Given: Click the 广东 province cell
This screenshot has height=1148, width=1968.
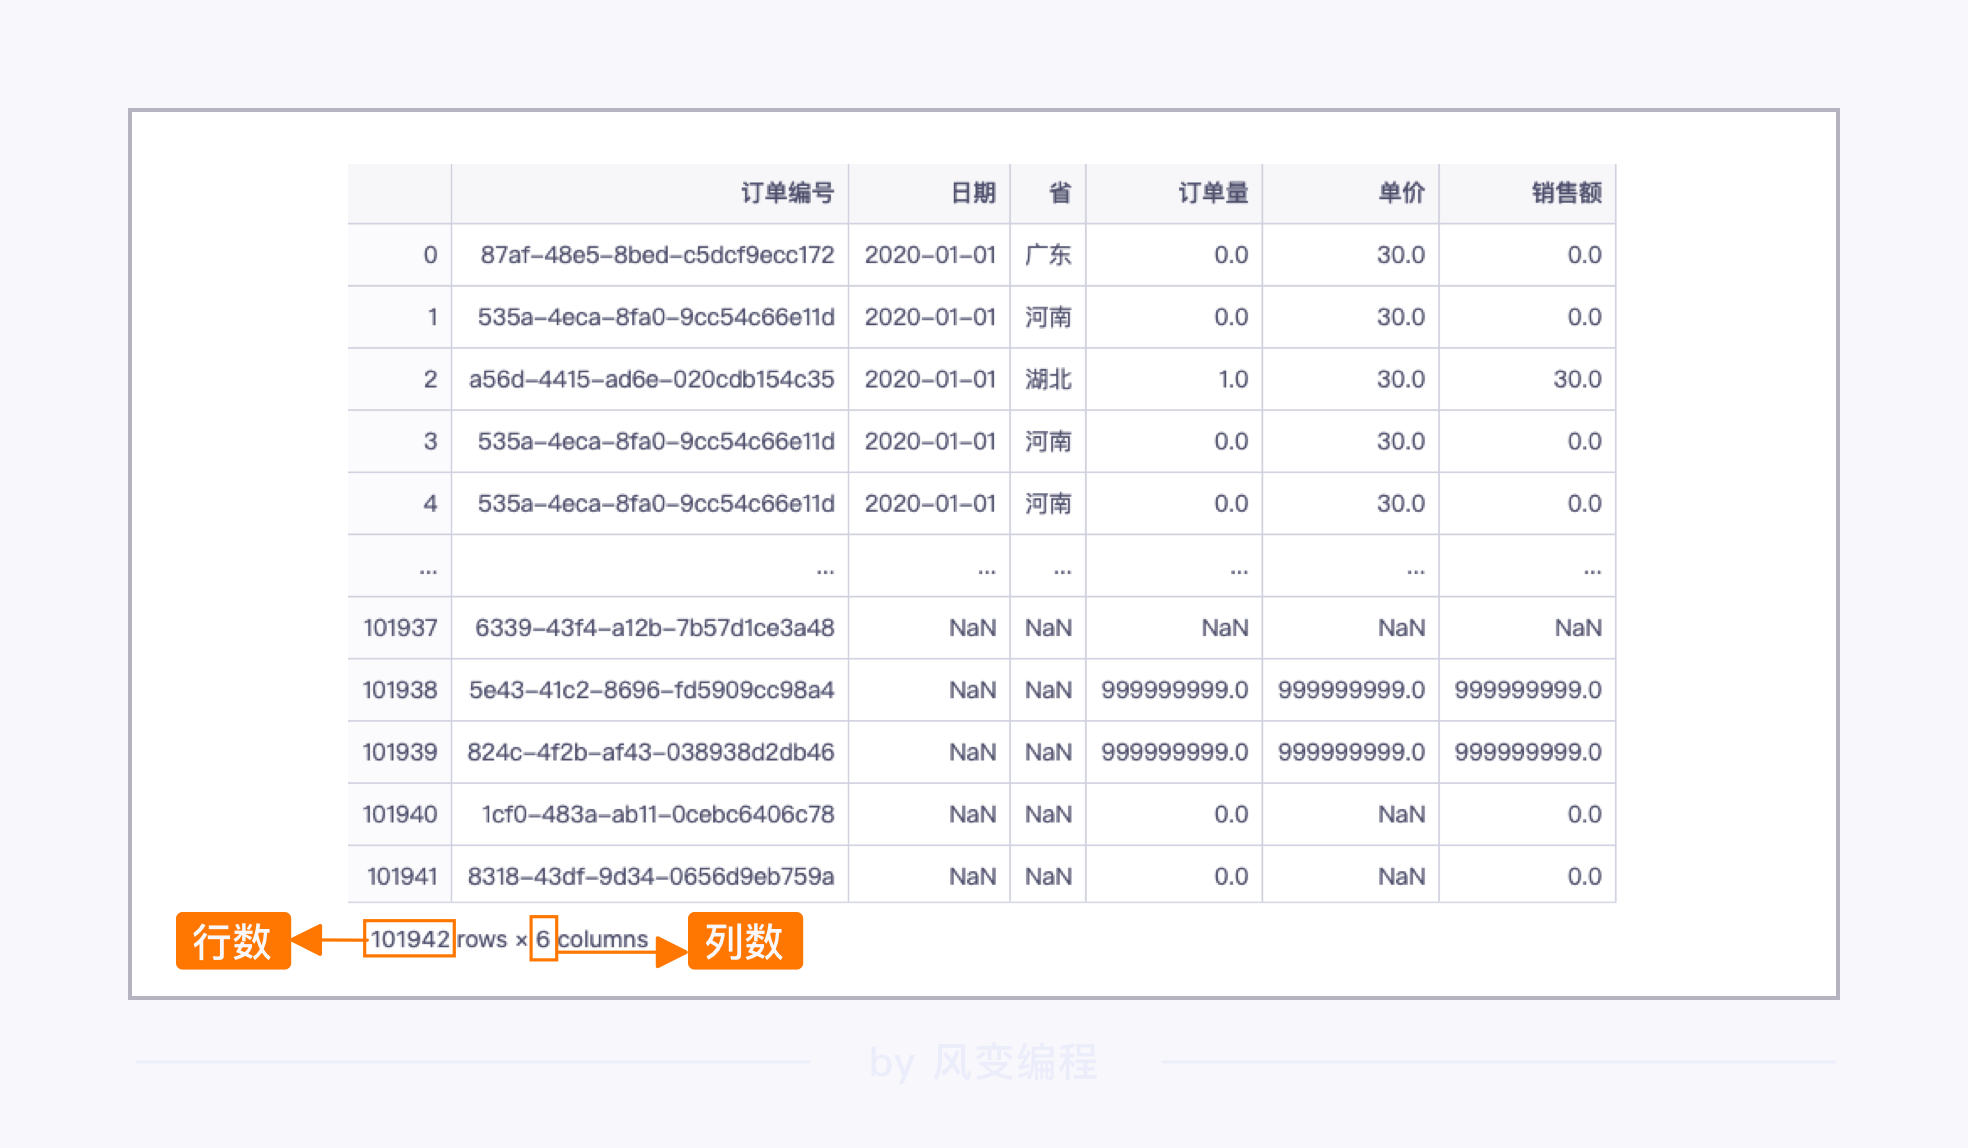Looking at the screenshot, I should [x=1047, y=255].
